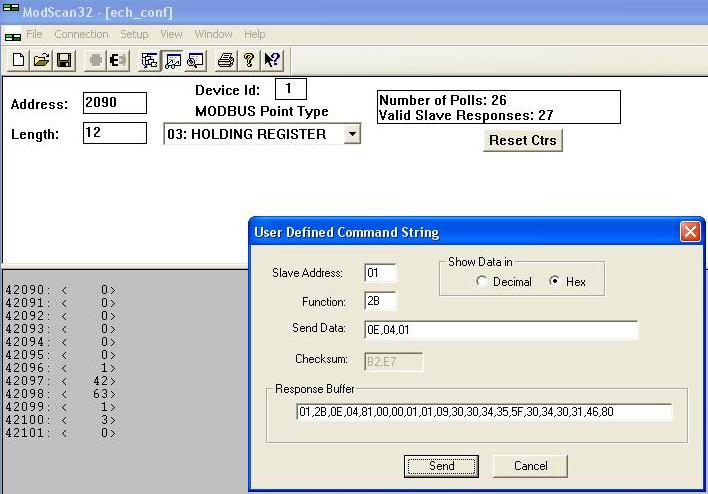Select the Hex radio button

(555, 282)
